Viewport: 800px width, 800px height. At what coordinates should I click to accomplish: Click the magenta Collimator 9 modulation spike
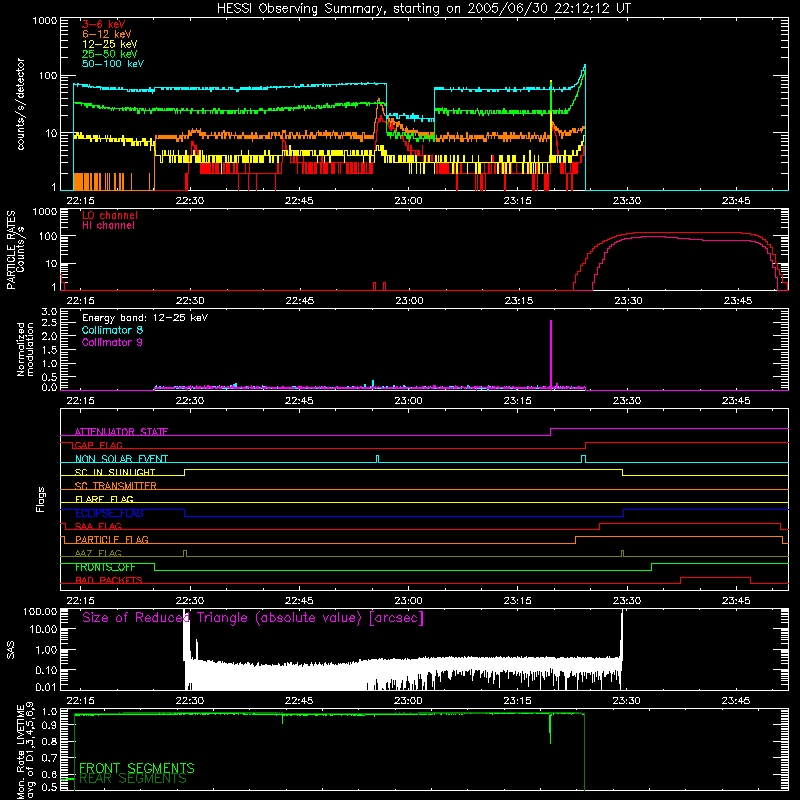(551, 353)
